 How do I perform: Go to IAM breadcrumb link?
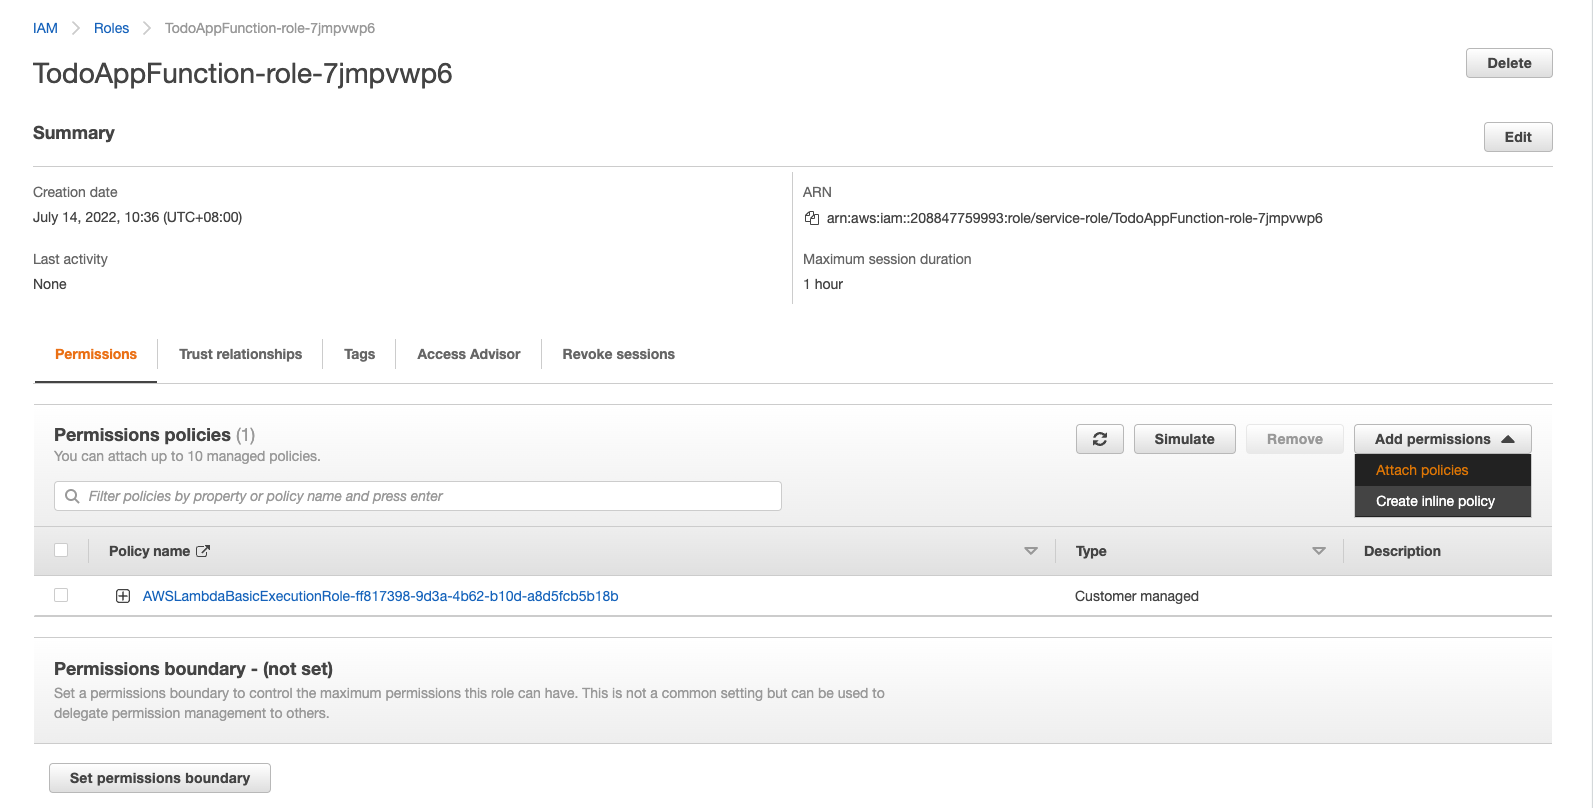pos(45,28)
